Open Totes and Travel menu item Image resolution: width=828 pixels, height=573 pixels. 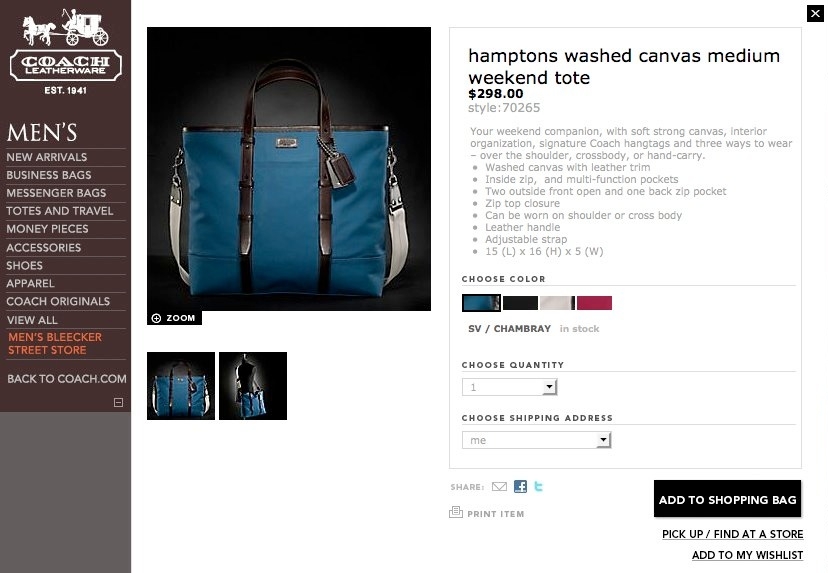(60, 211)
